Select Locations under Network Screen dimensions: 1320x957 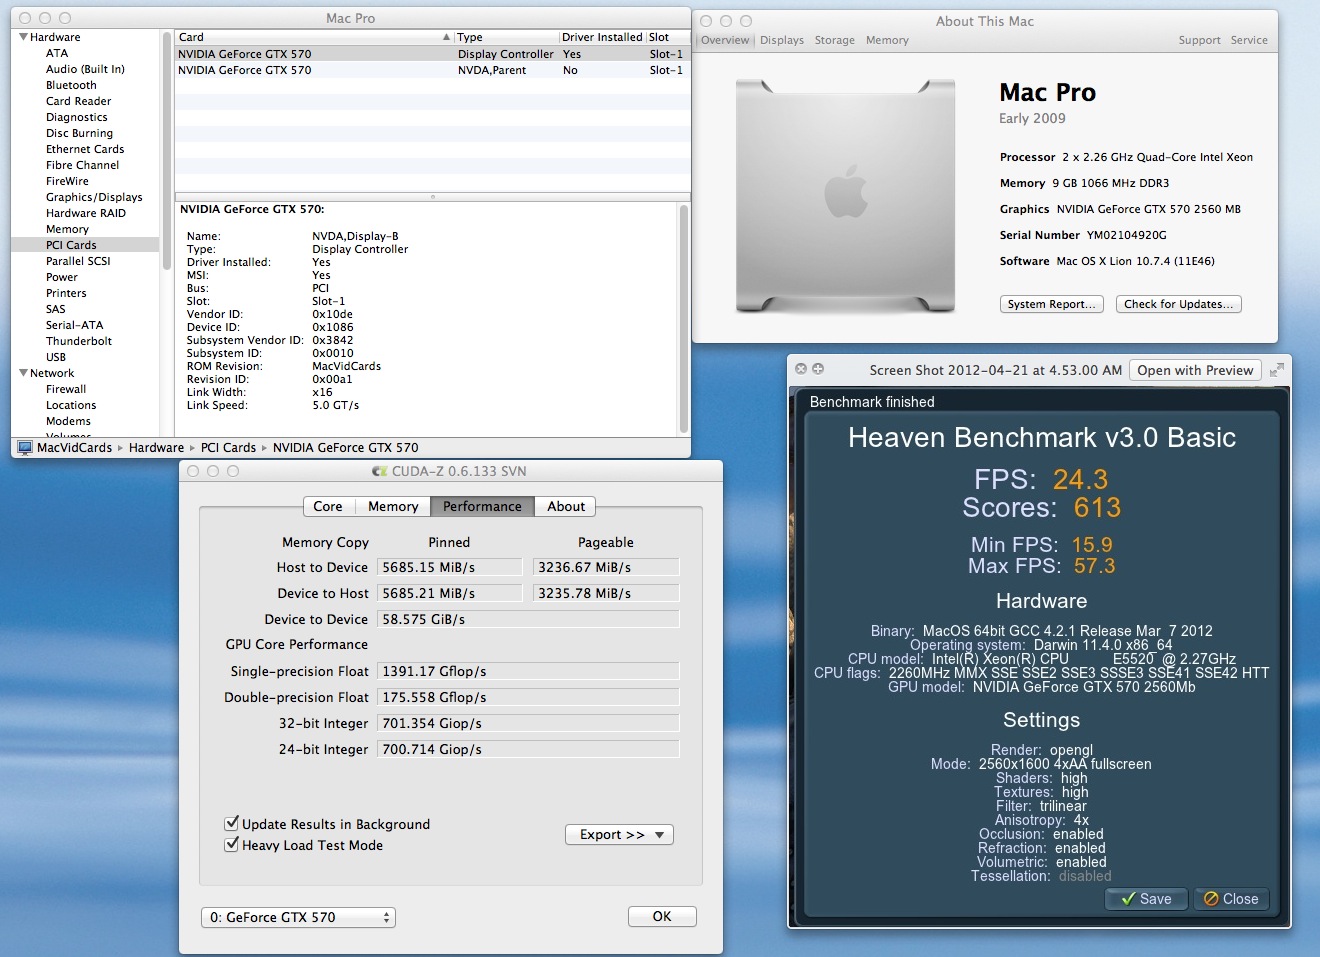coord(71,405)
